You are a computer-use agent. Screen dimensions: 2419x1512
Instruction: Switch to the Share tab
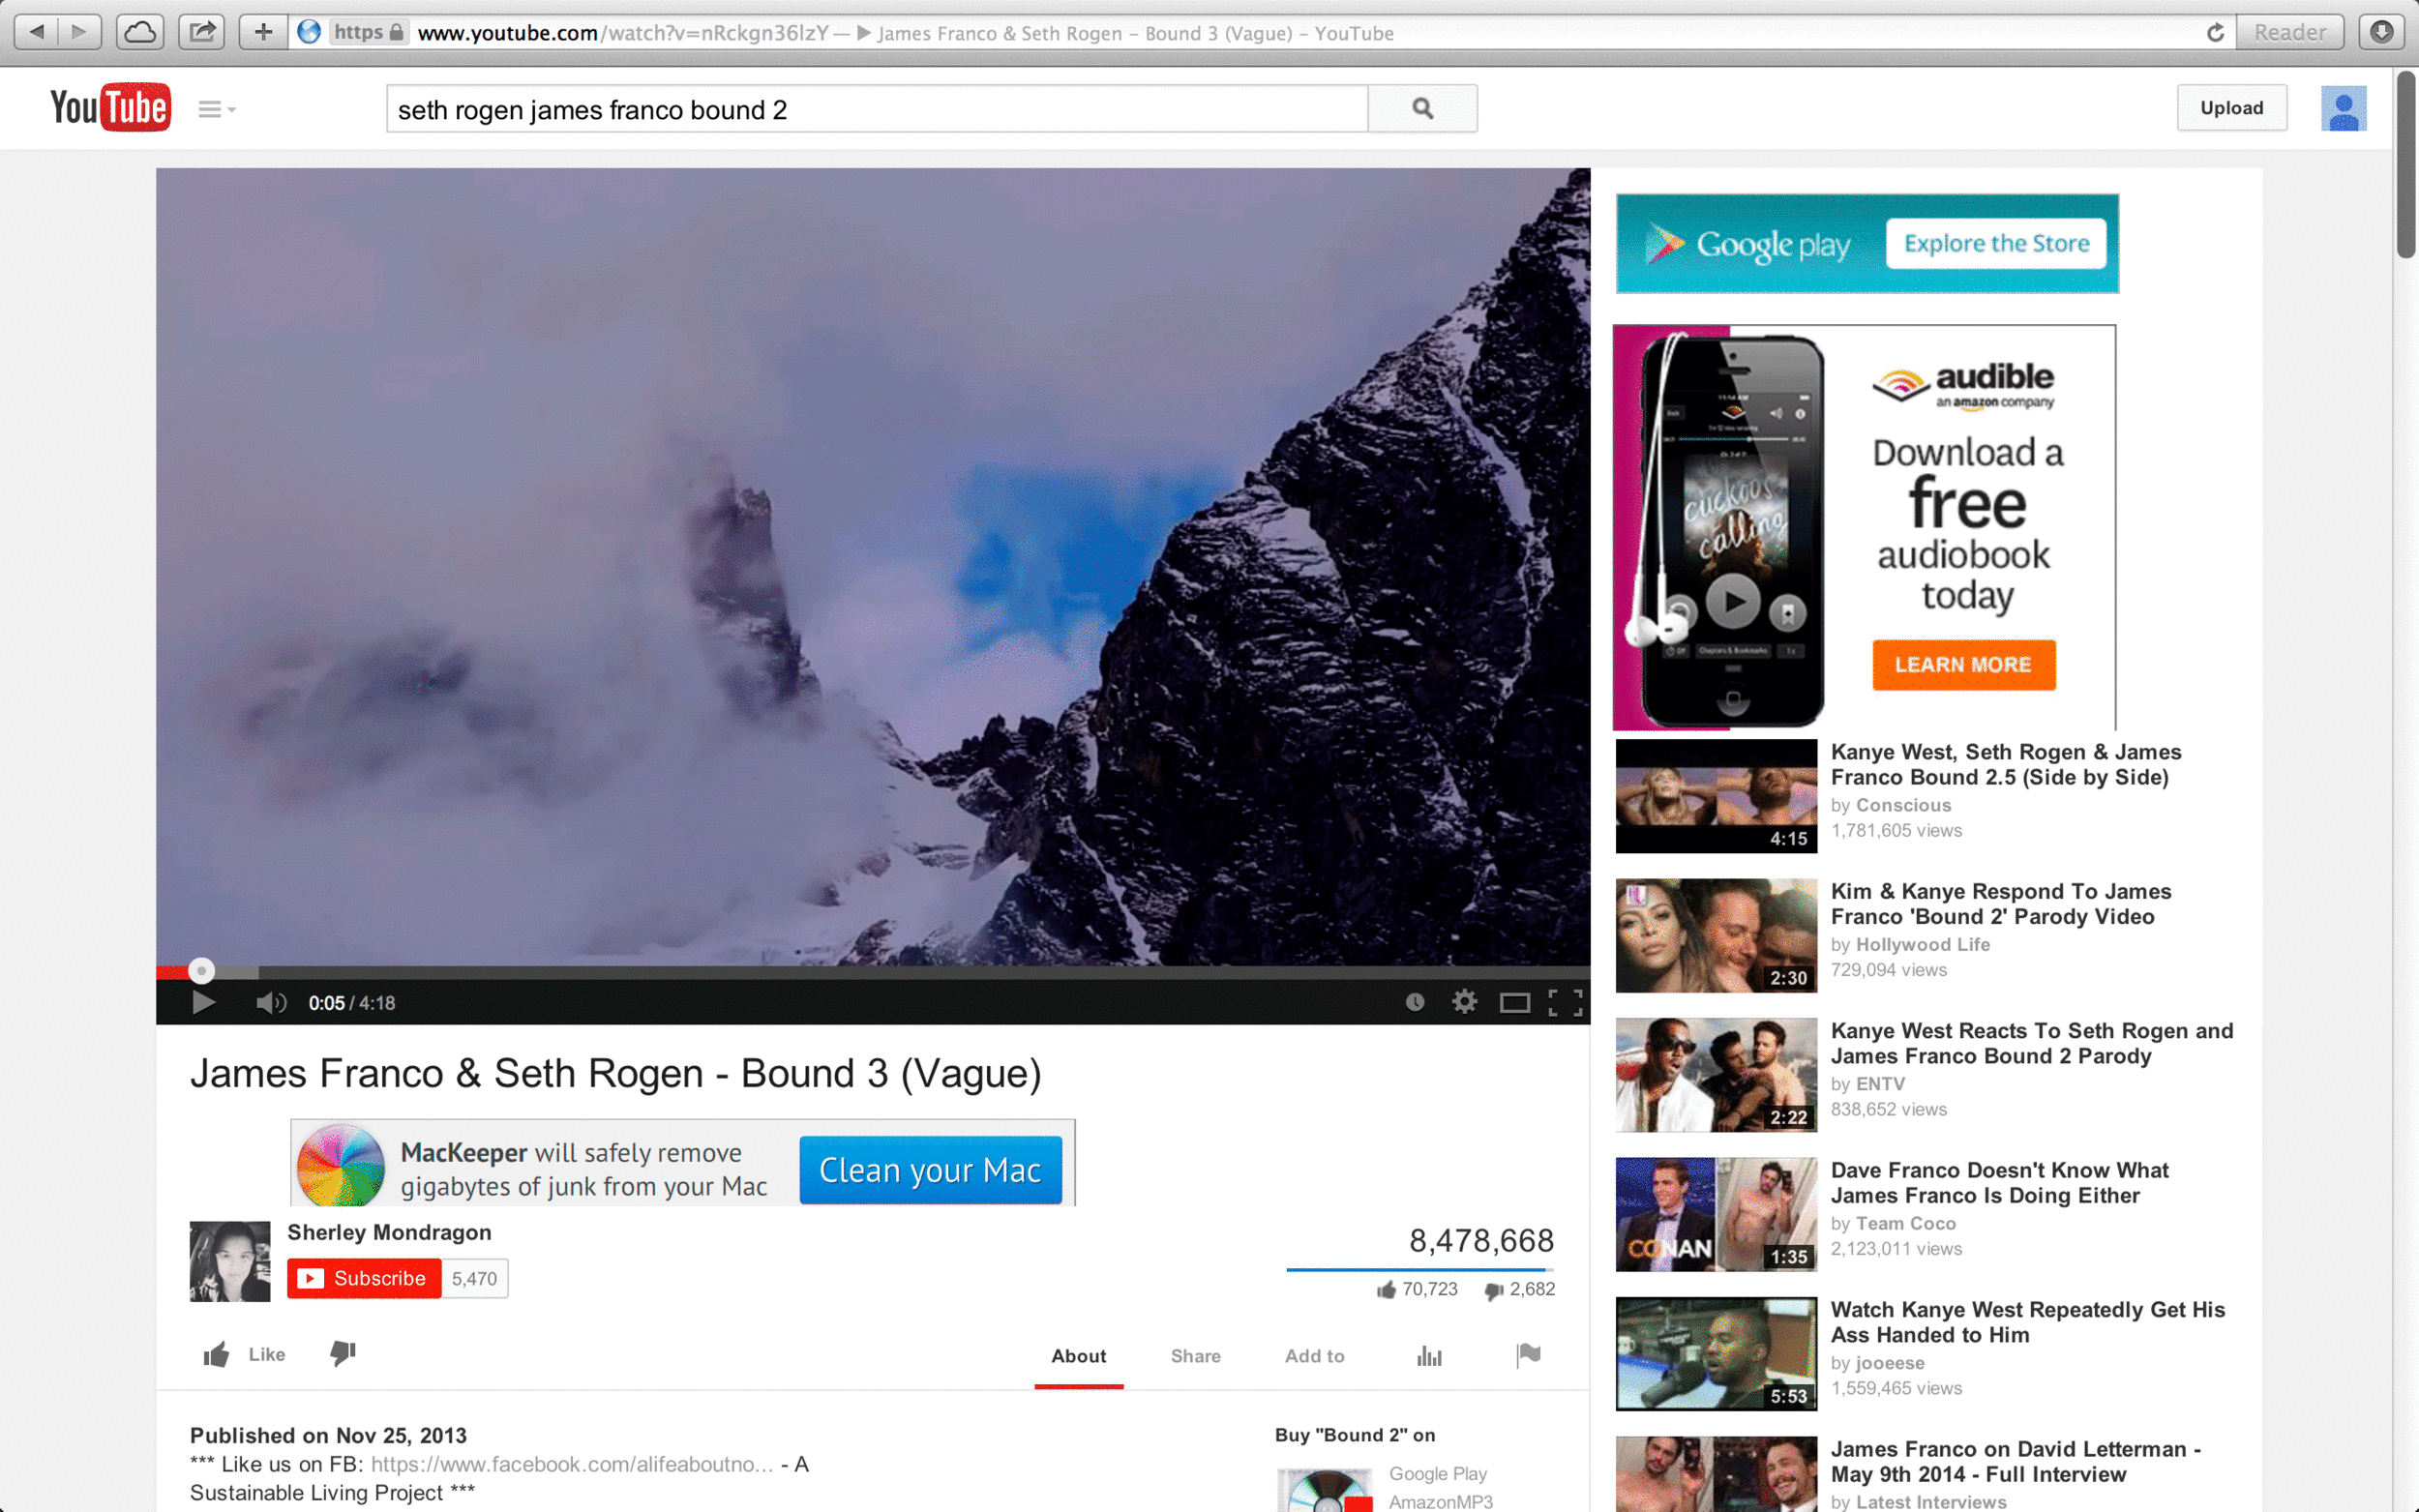[x=1195, y=1356]
